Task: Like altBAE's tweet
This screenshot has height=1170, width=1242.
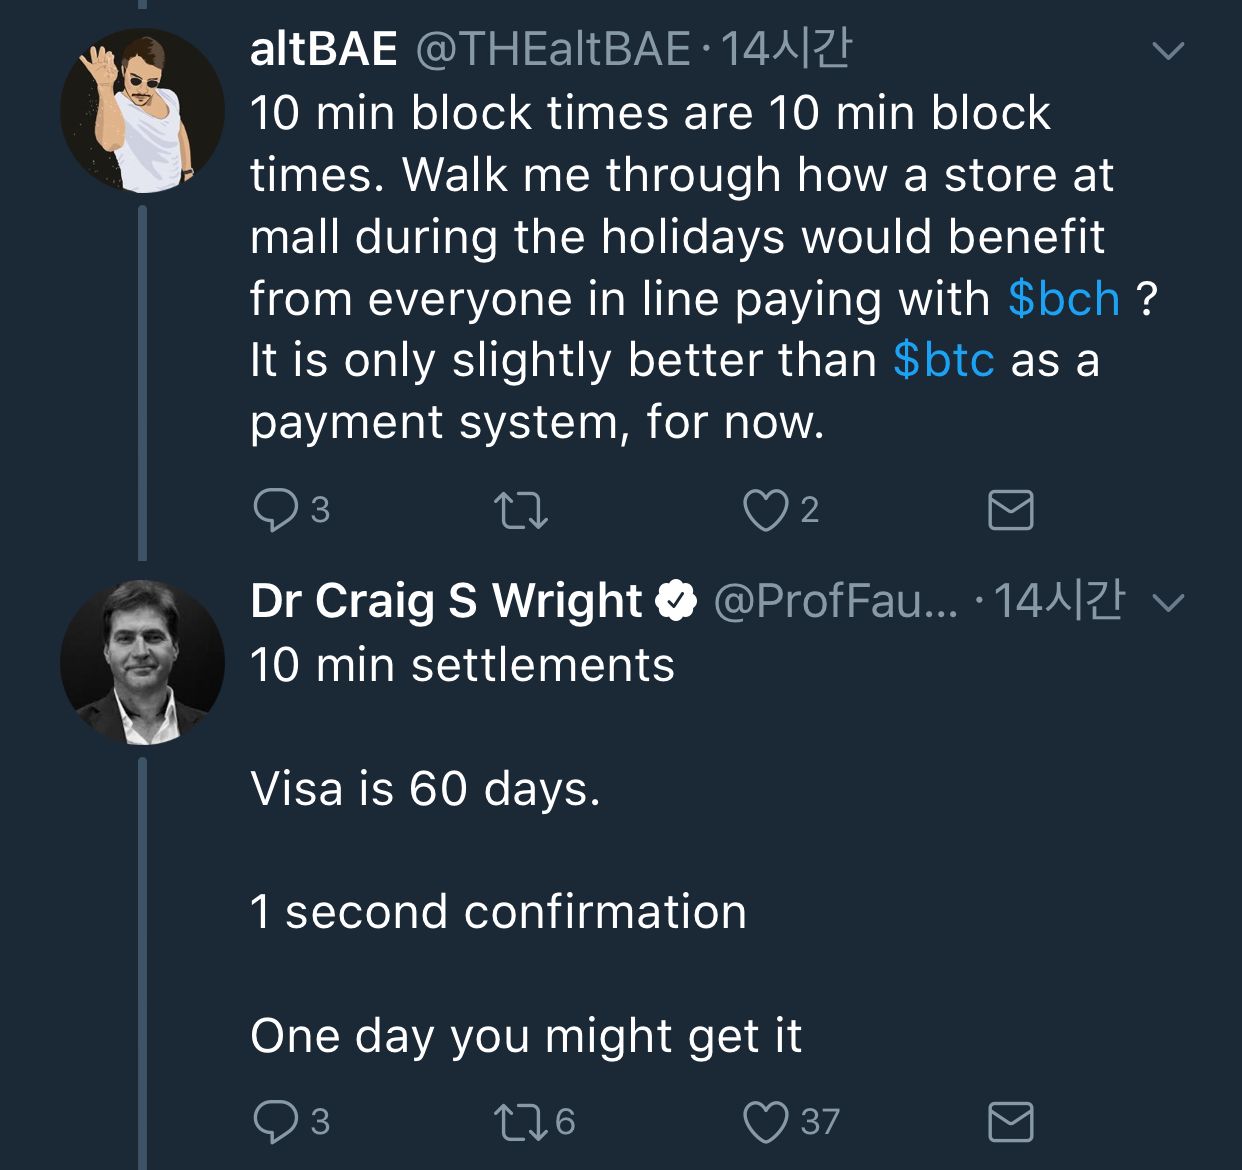Action: (x=766, y=510)
